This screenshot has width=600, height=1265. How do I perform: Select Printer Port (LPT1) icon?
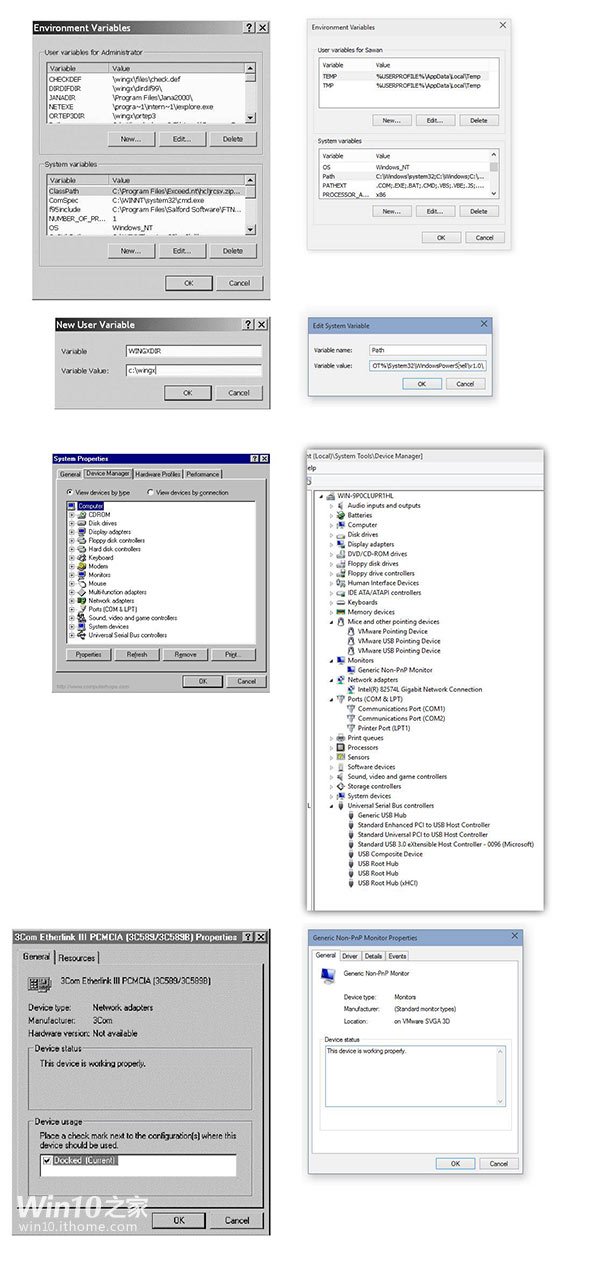coord(351,728)
